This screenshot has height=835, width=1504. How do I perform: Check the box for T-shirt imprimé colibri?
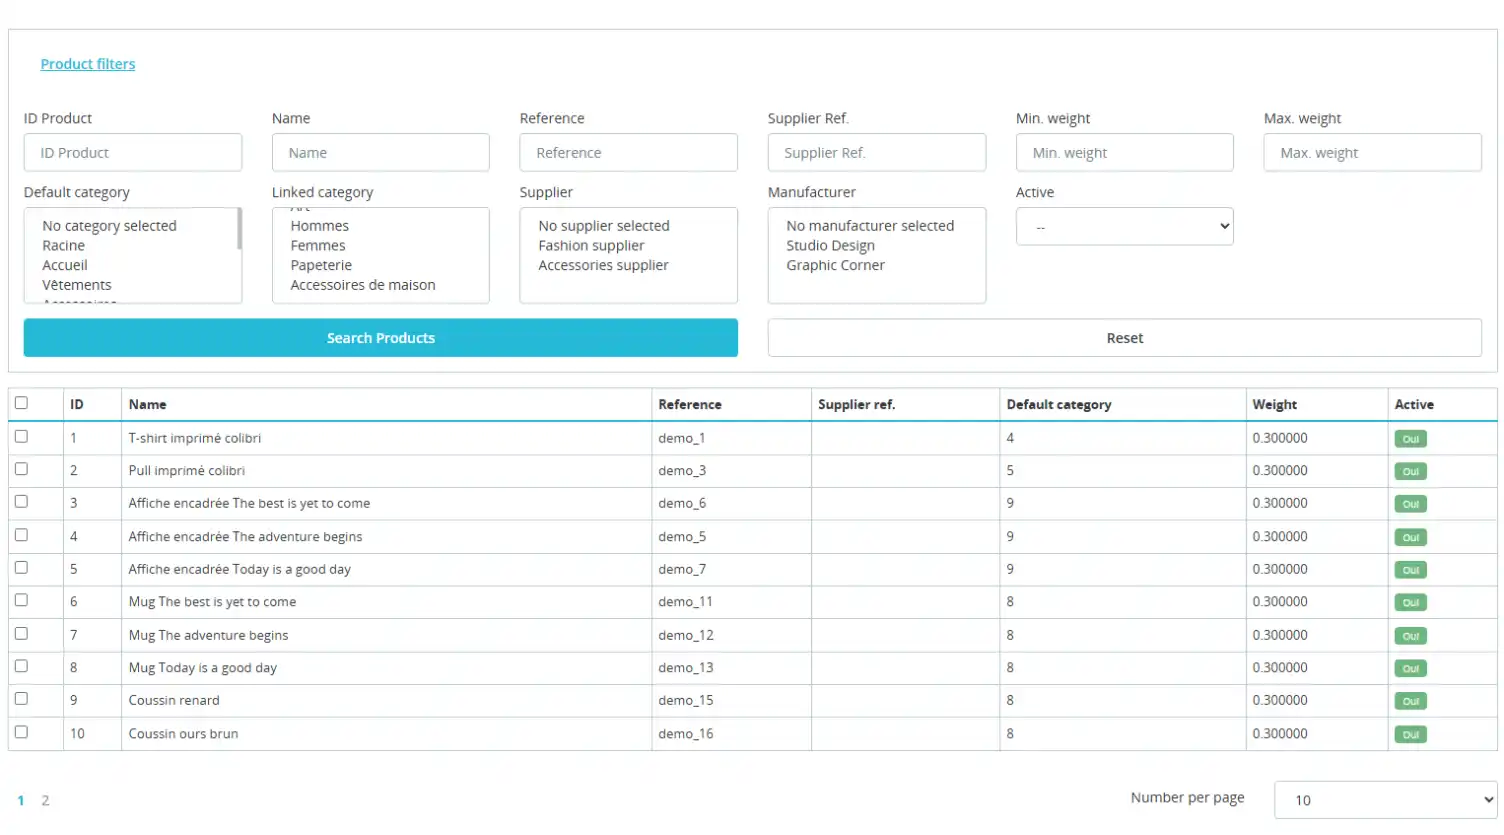(x=21, y=437)
